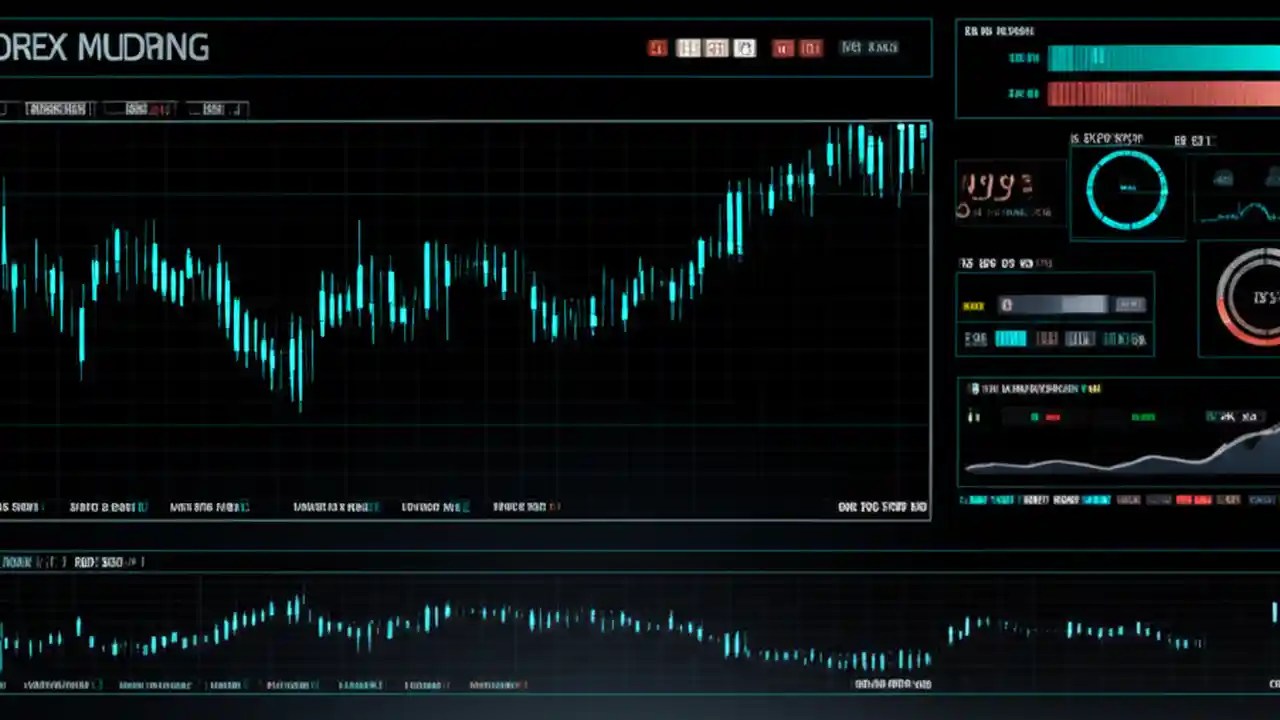Click the date label at the chart's bottom-right corner

tap(881, 507)
